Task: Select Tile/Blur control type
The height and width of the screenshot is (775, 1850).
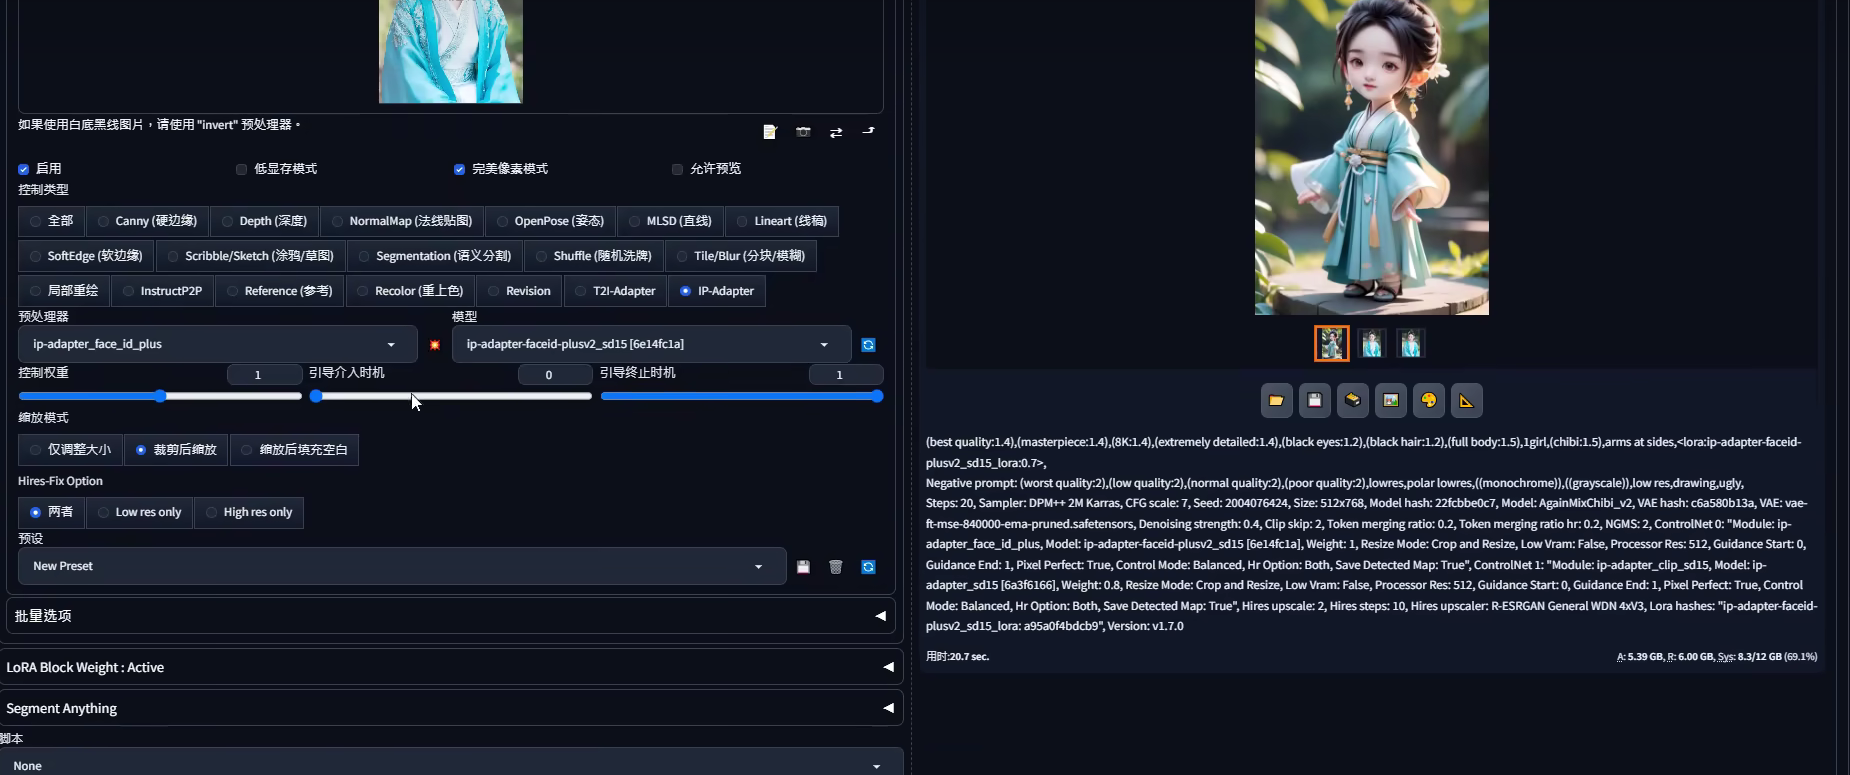Action: (x=741, y=256)
